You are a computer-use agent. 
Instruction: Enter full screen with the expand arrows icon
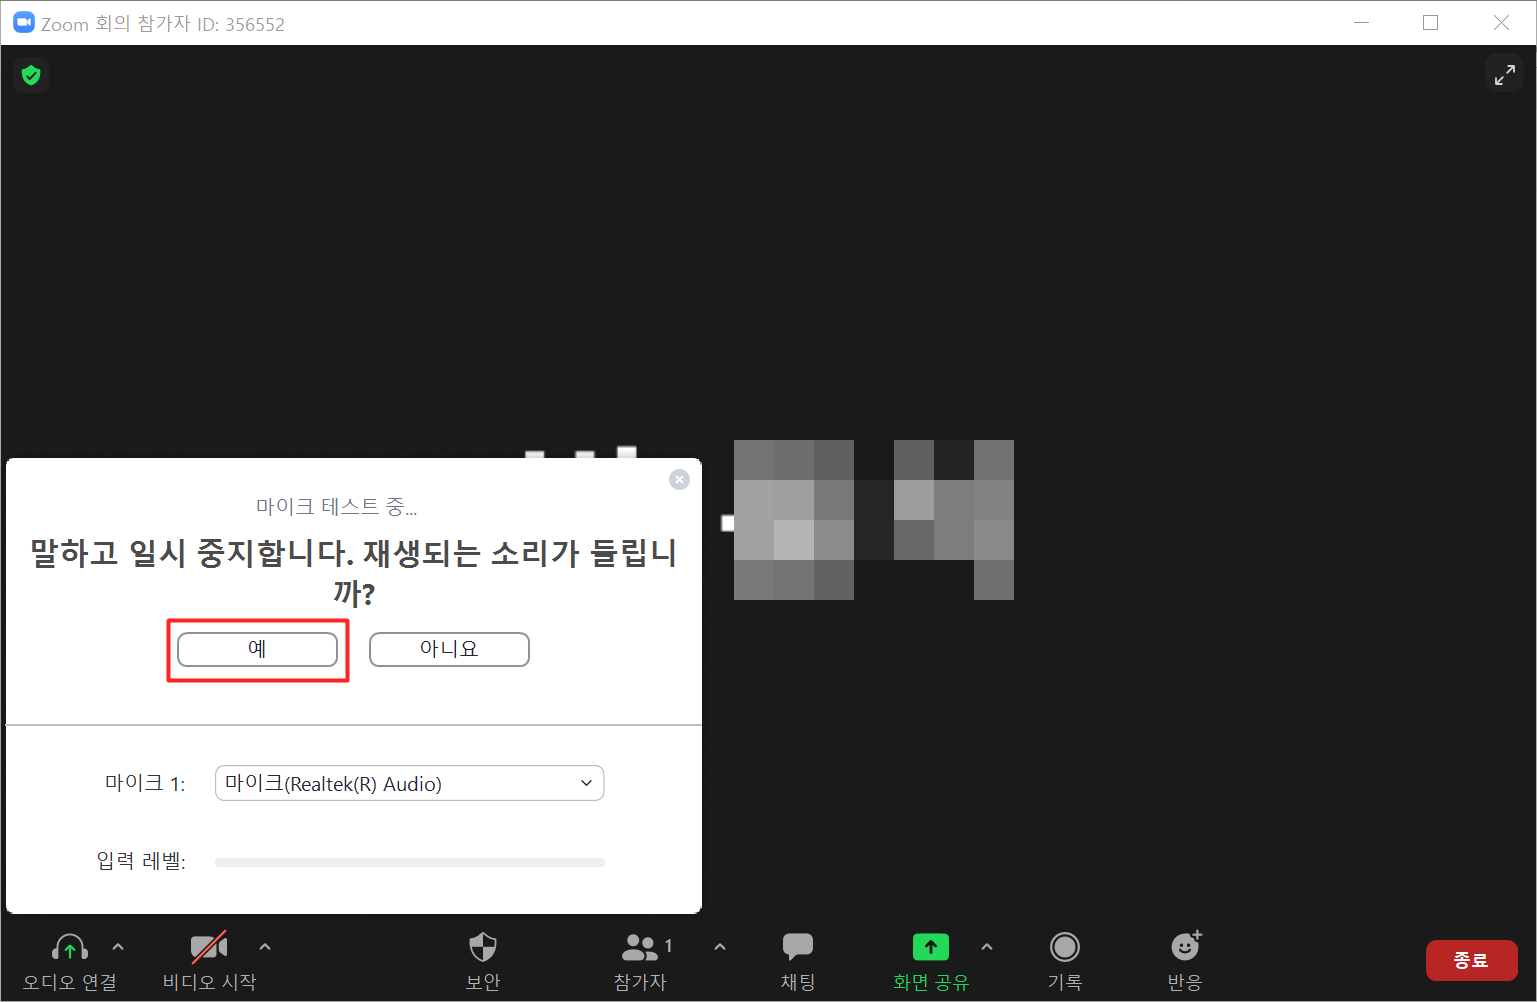(x=1504, y=75)
